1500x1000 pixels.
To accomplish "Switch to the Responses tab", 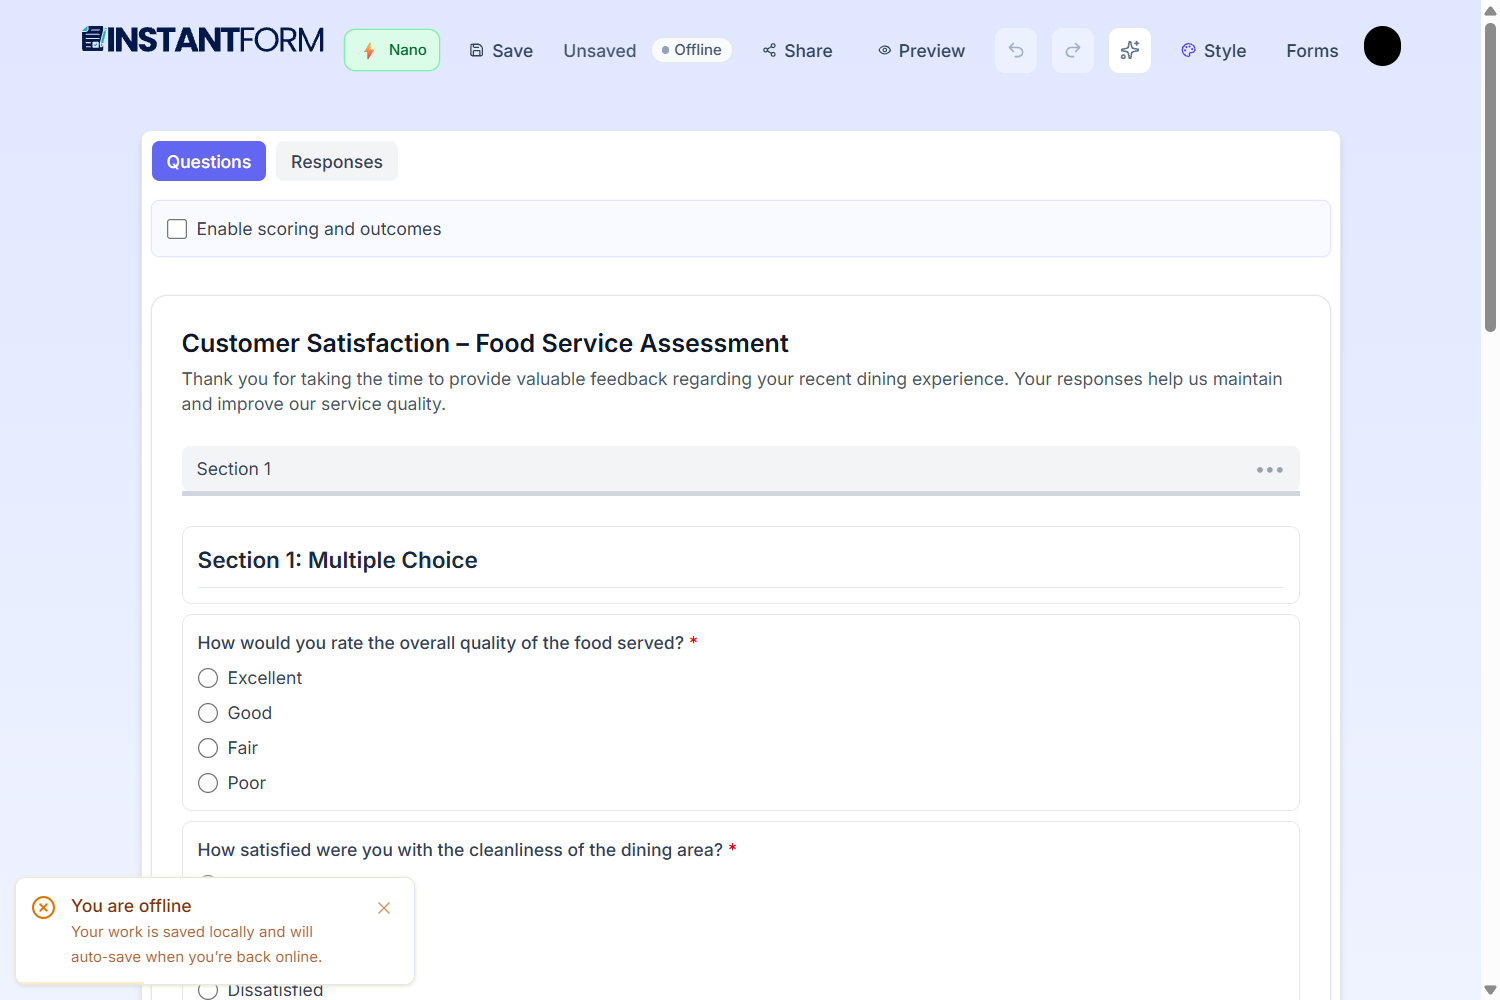I will point(337,161).
